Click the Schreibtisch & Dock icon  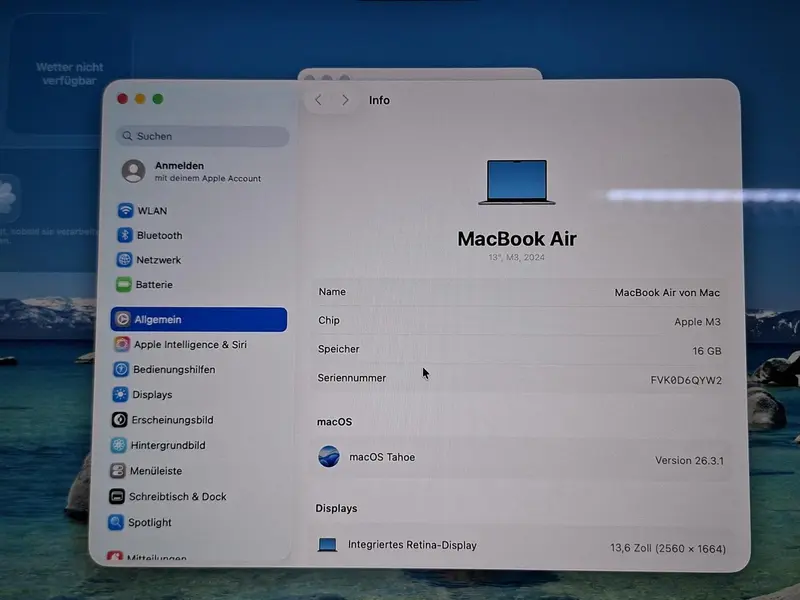(x=117, y=496)
